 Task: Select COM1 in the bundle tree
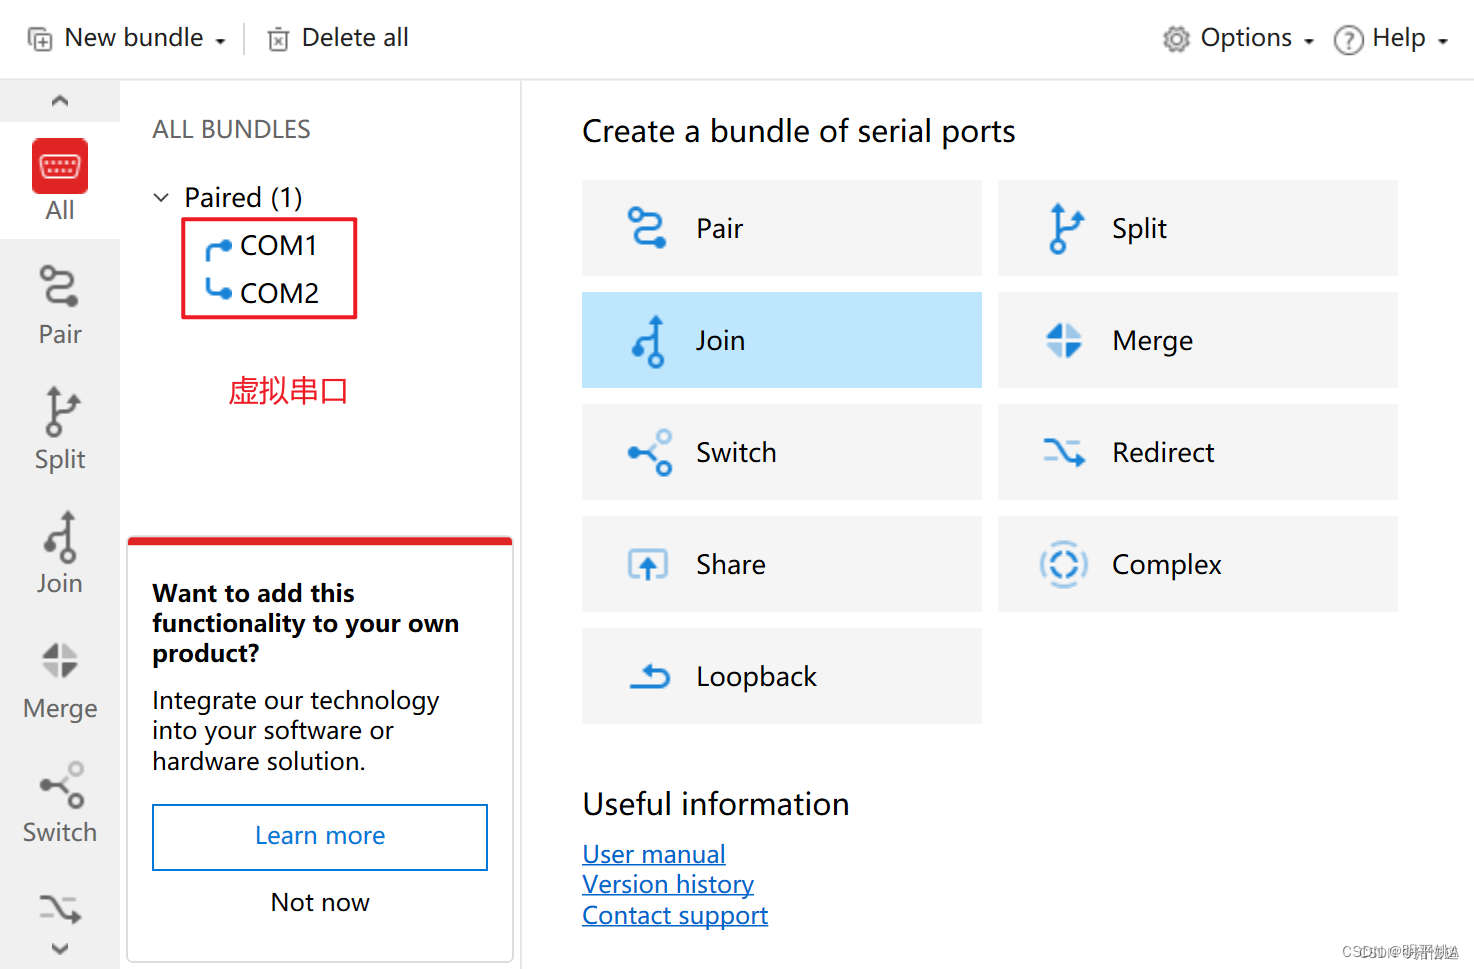278,245
